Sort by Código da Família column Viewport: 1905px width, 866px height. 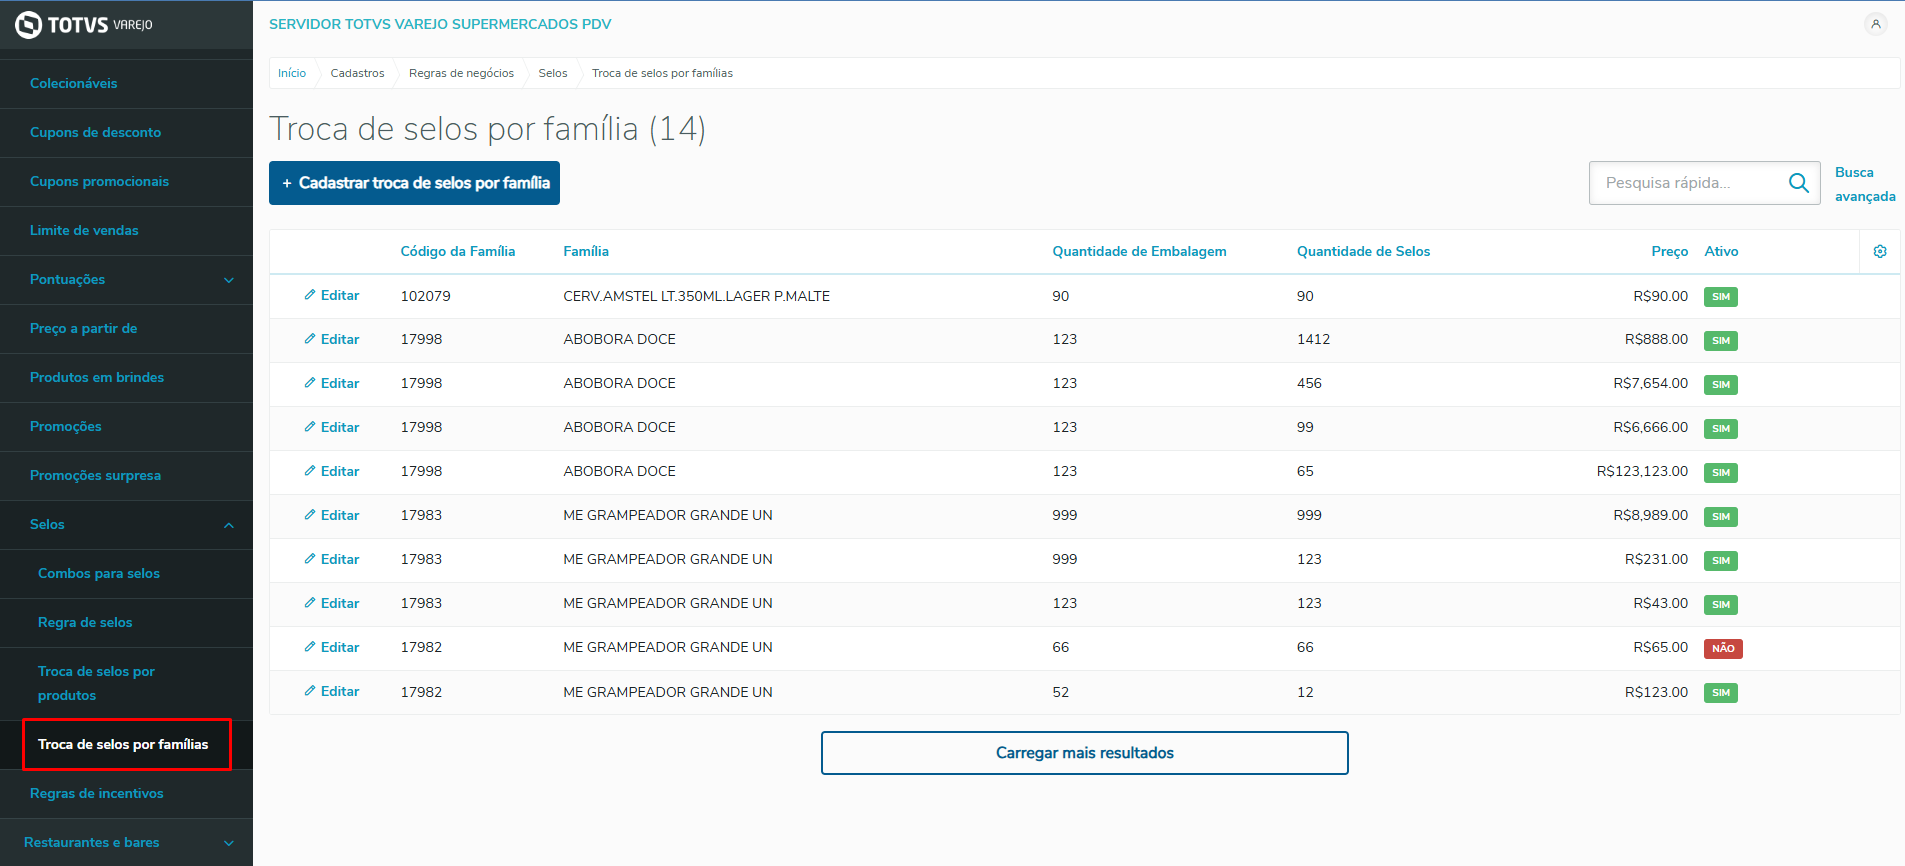458,252
